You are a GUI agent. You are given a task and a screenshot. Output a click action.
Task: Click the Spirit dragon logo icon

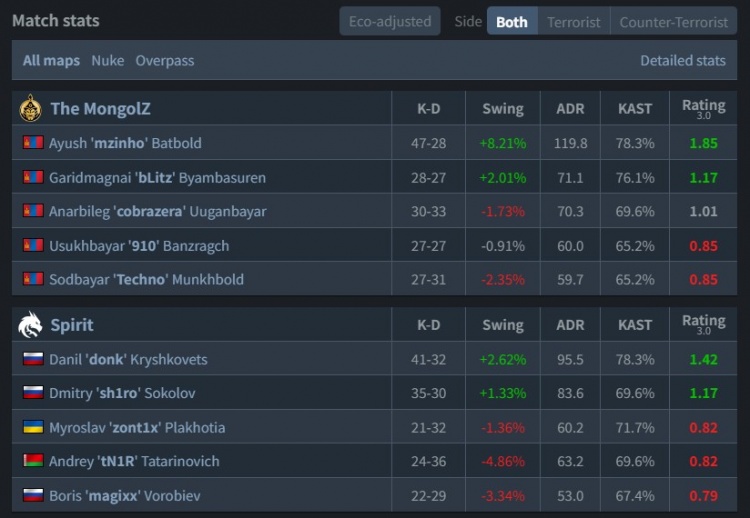click(30, 324)
